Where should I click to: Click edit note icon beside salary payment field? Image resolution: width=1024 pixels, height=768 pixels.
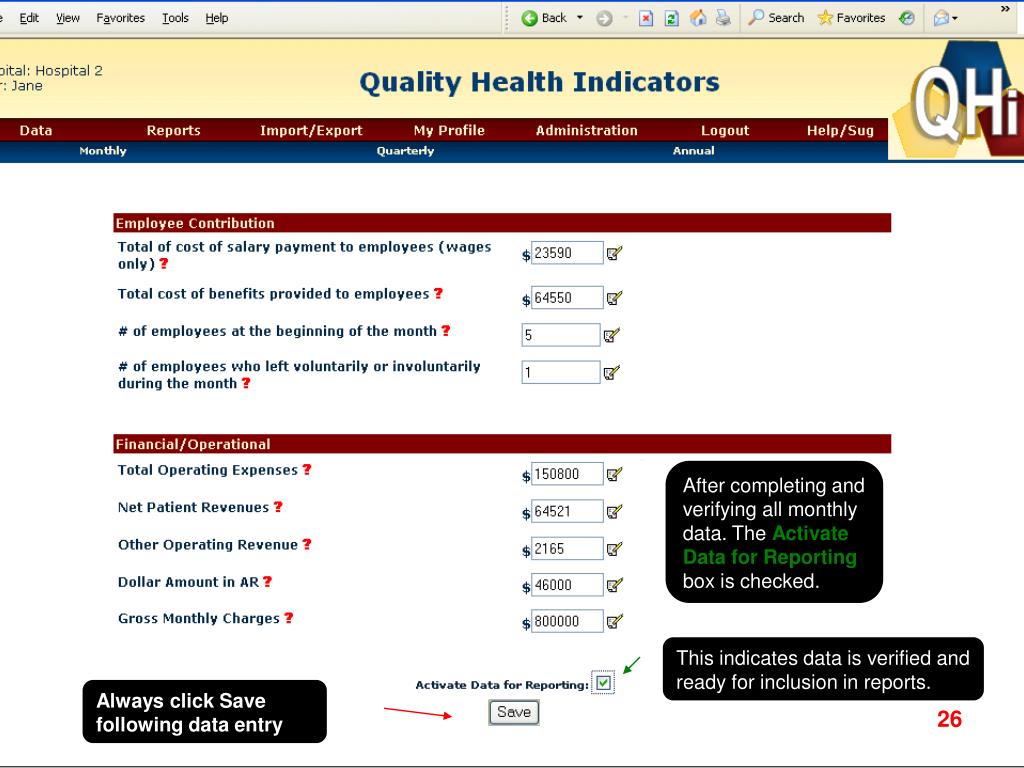[614, 253]
